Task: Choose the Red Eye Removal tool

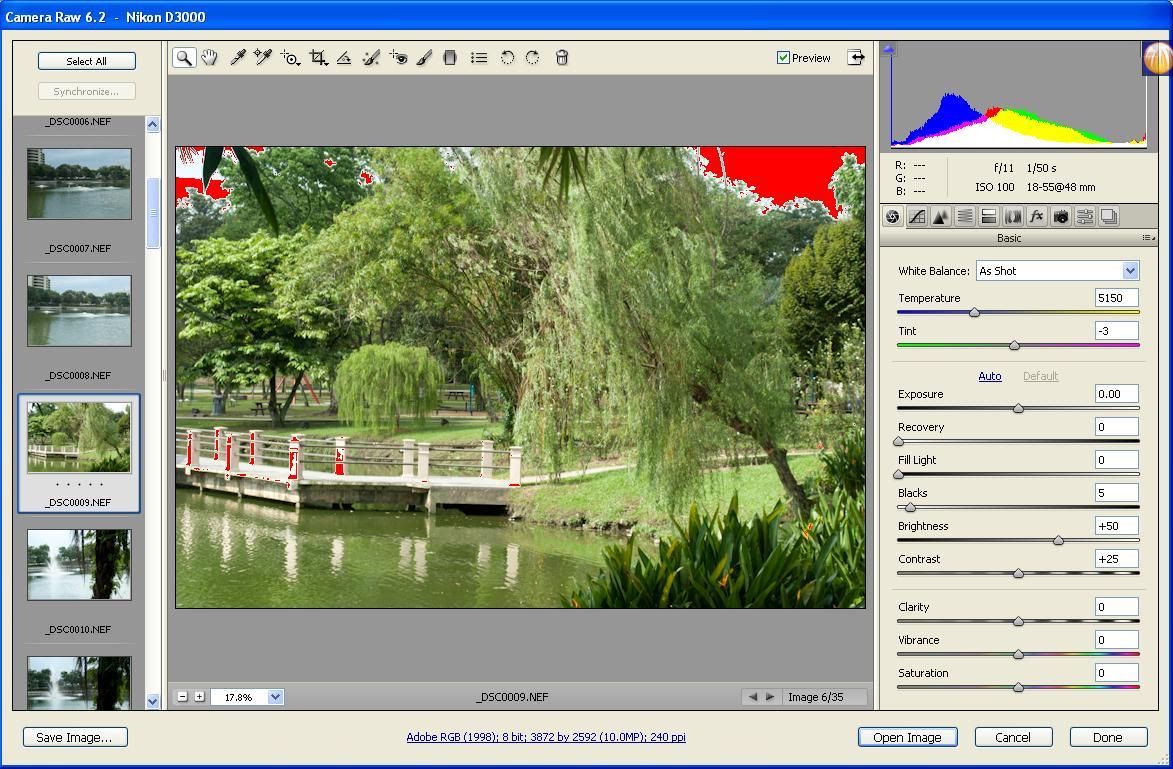Action: [x=398, y=58]
